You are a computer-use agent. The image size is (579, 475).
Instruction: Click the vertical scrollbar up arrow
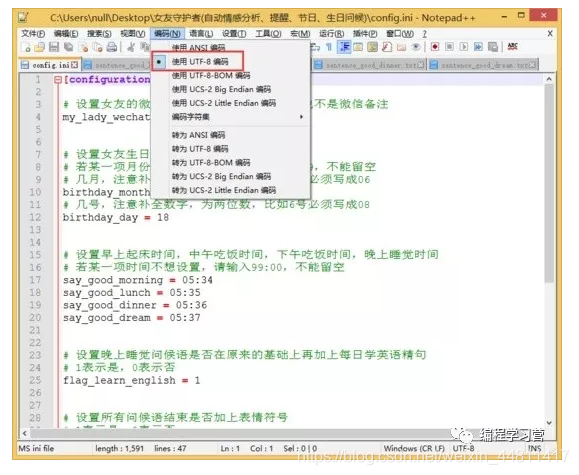549,79
